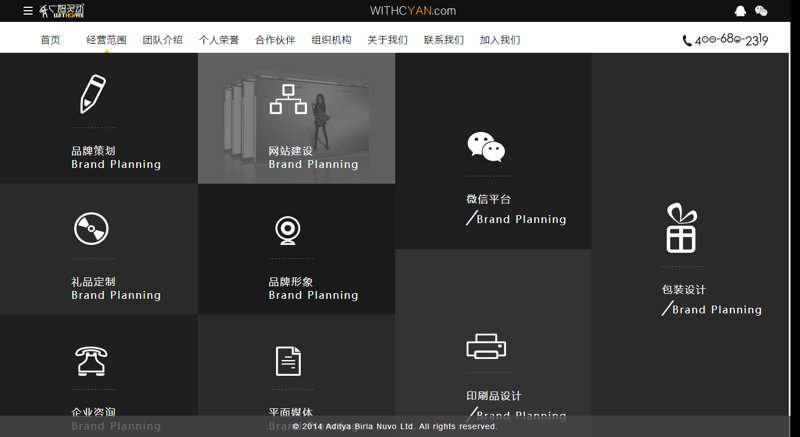Click the webcam icon for 品牌形象
This screenshot has width=800, height=437.
[288, 230]
